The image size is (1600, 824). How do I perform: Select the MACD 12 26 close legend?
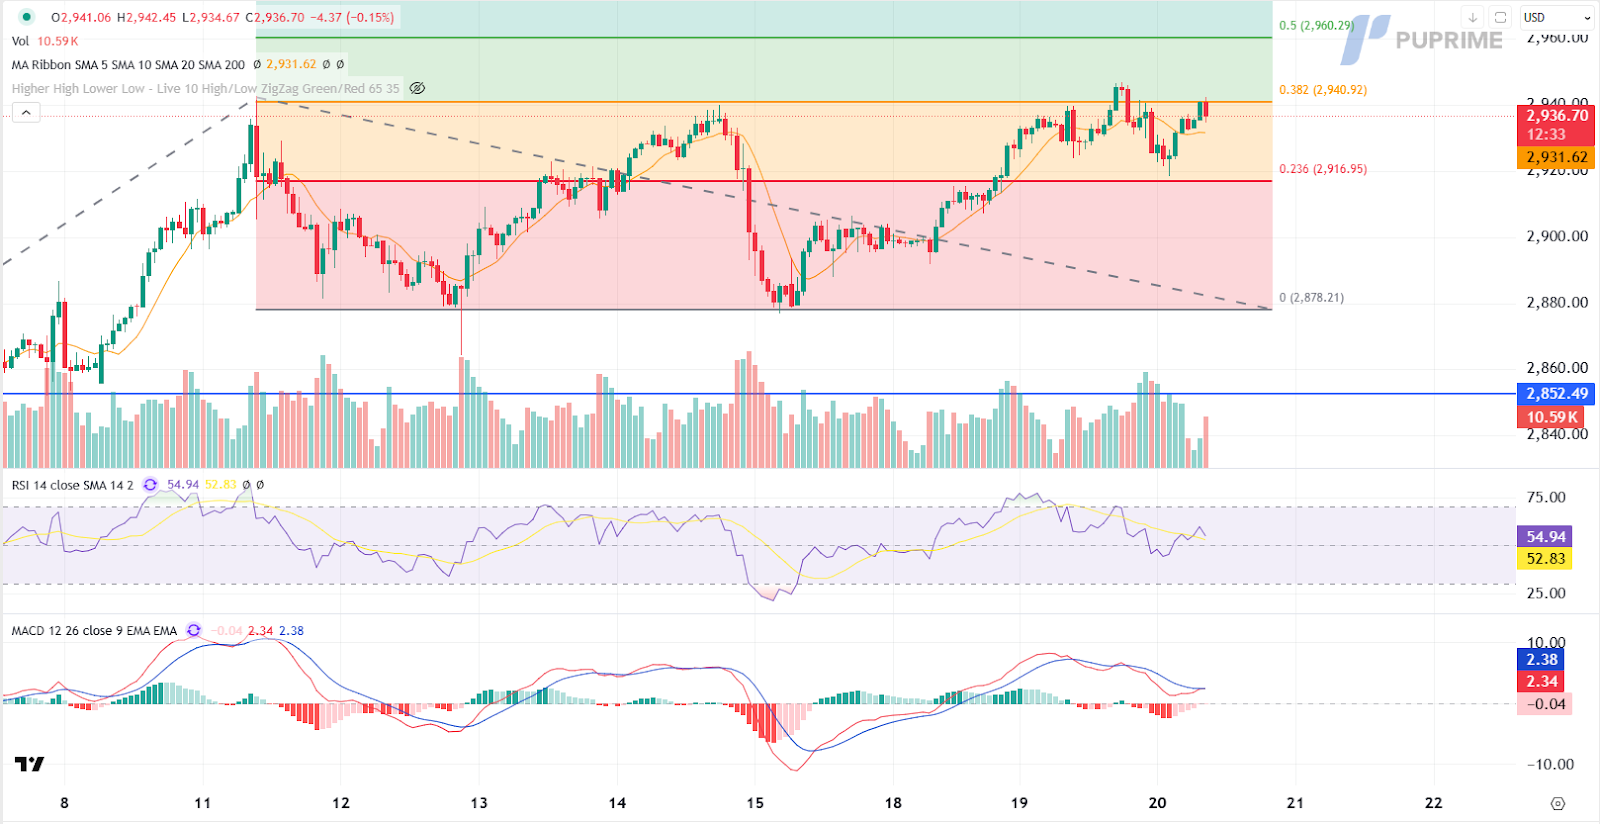tap(94, 631)
